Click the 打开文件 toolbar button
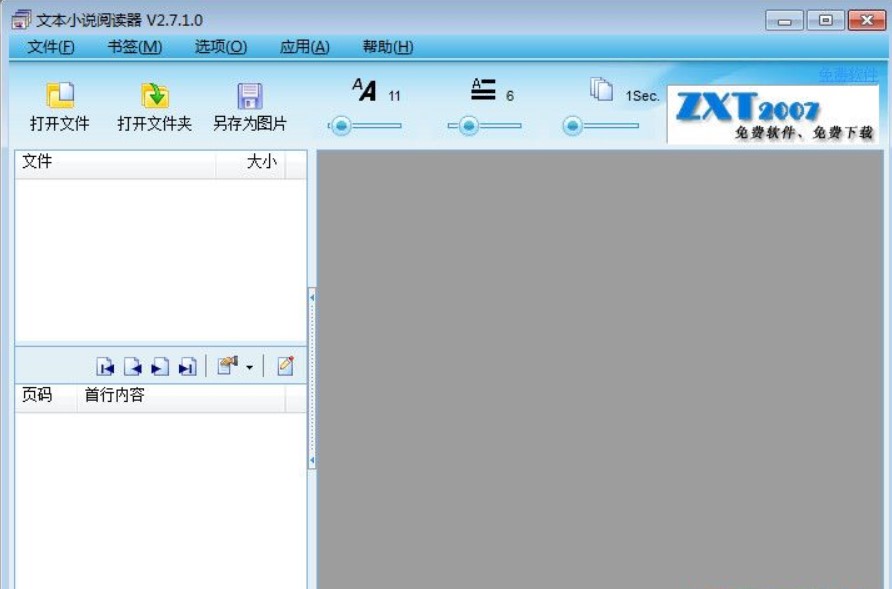 [60, 106]
